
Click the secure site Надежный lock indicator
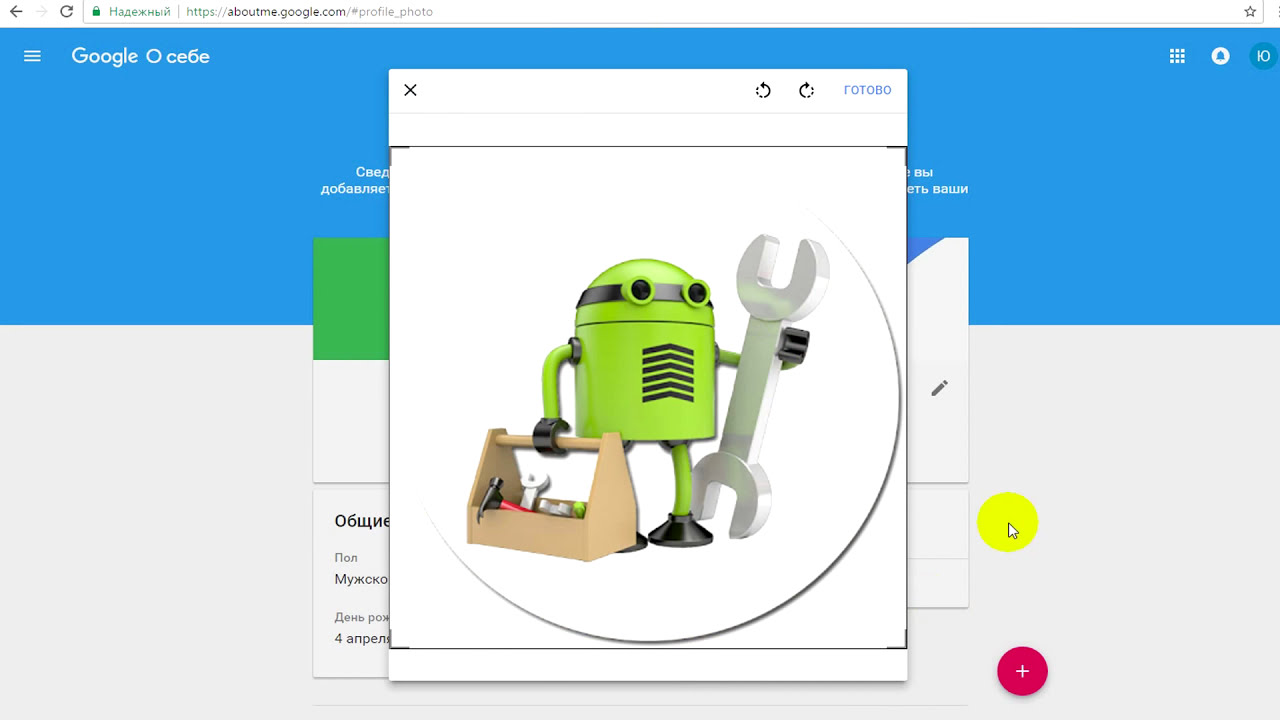pyautogui.click(x=130, y=12)
